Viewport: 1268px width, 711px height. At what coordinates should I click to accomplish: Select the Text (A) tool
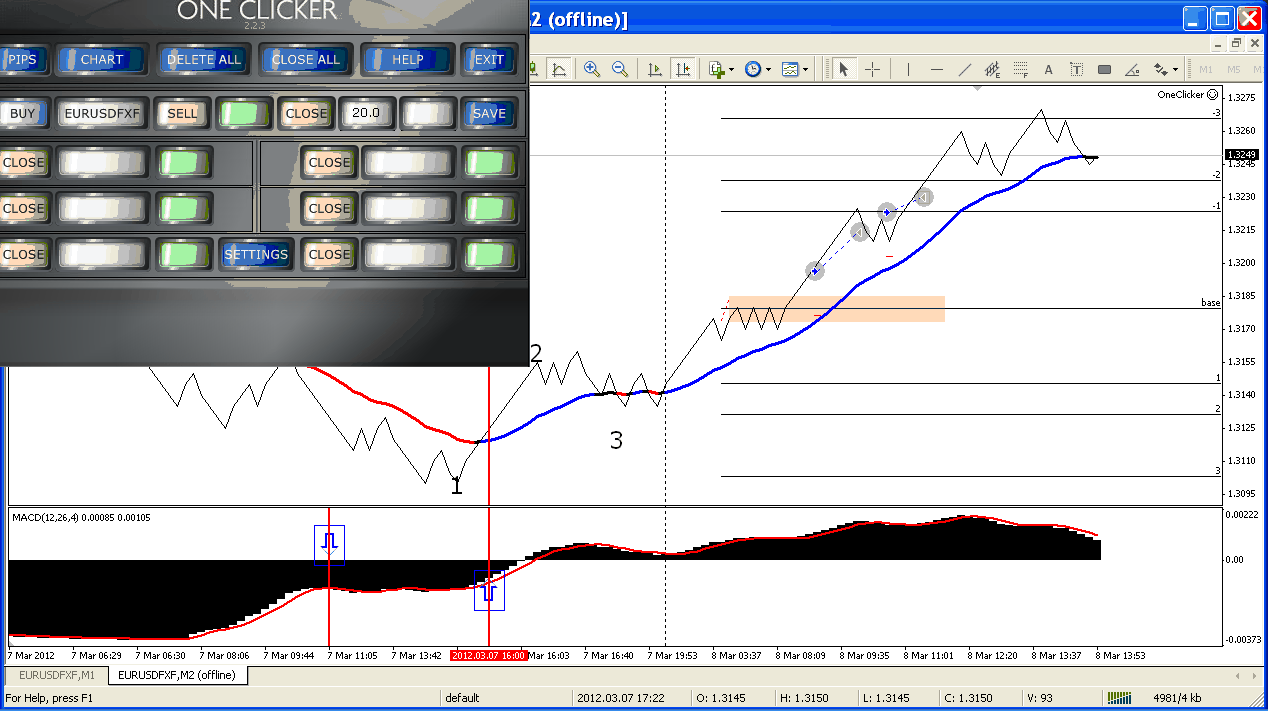pos(1048,69)
